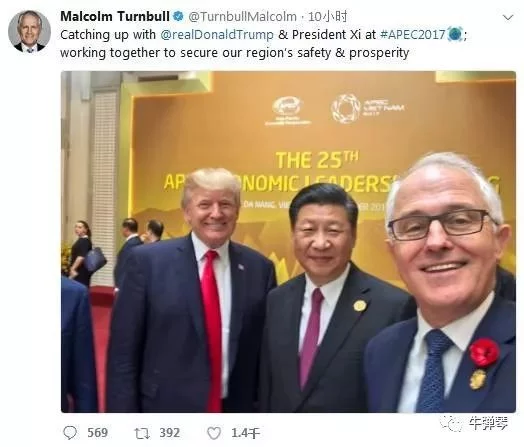
Task: Click Malcolm Turnbull's profile avatar
Action: (30, 31)
